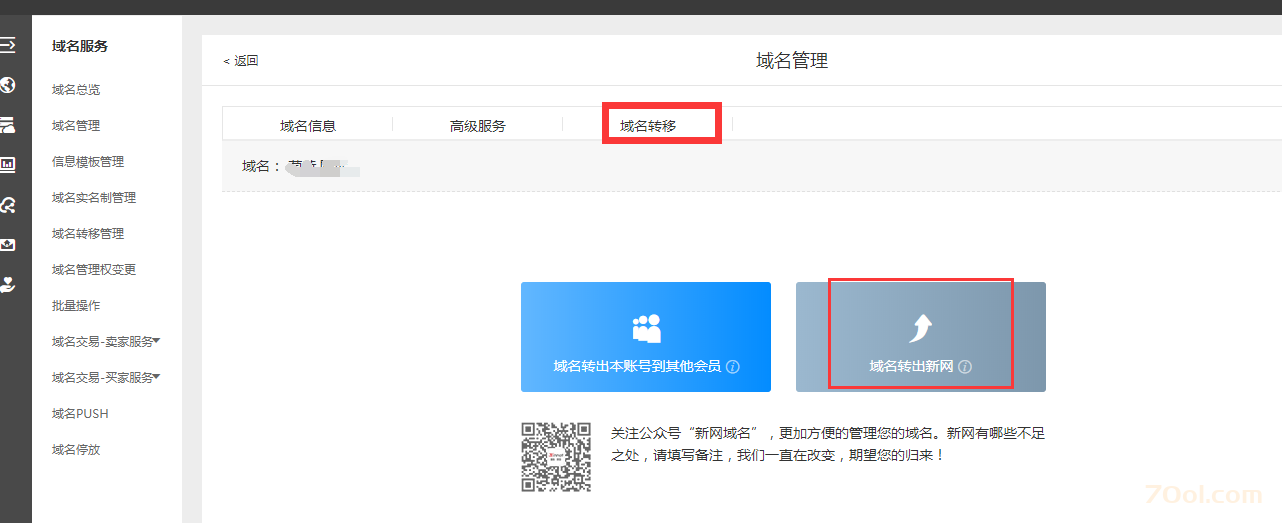Viewport: 1282px width, 523px height.
Task: Open the monitor chart icon in sidebar
Action: click(x=7, y=165)
